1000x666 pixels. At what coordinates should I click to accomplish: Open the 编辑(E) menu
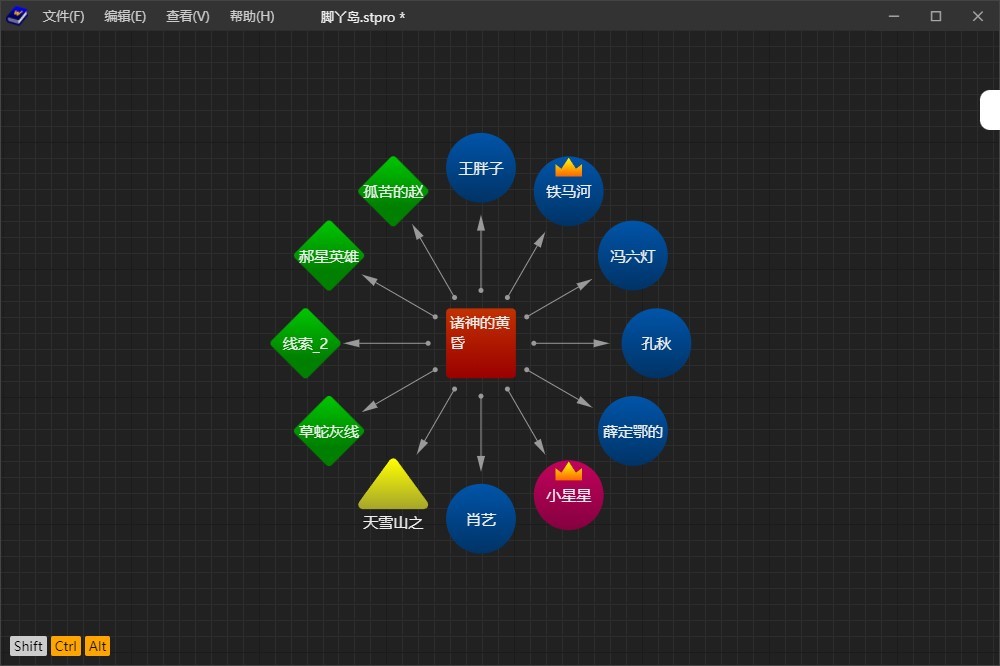point(125,17)
